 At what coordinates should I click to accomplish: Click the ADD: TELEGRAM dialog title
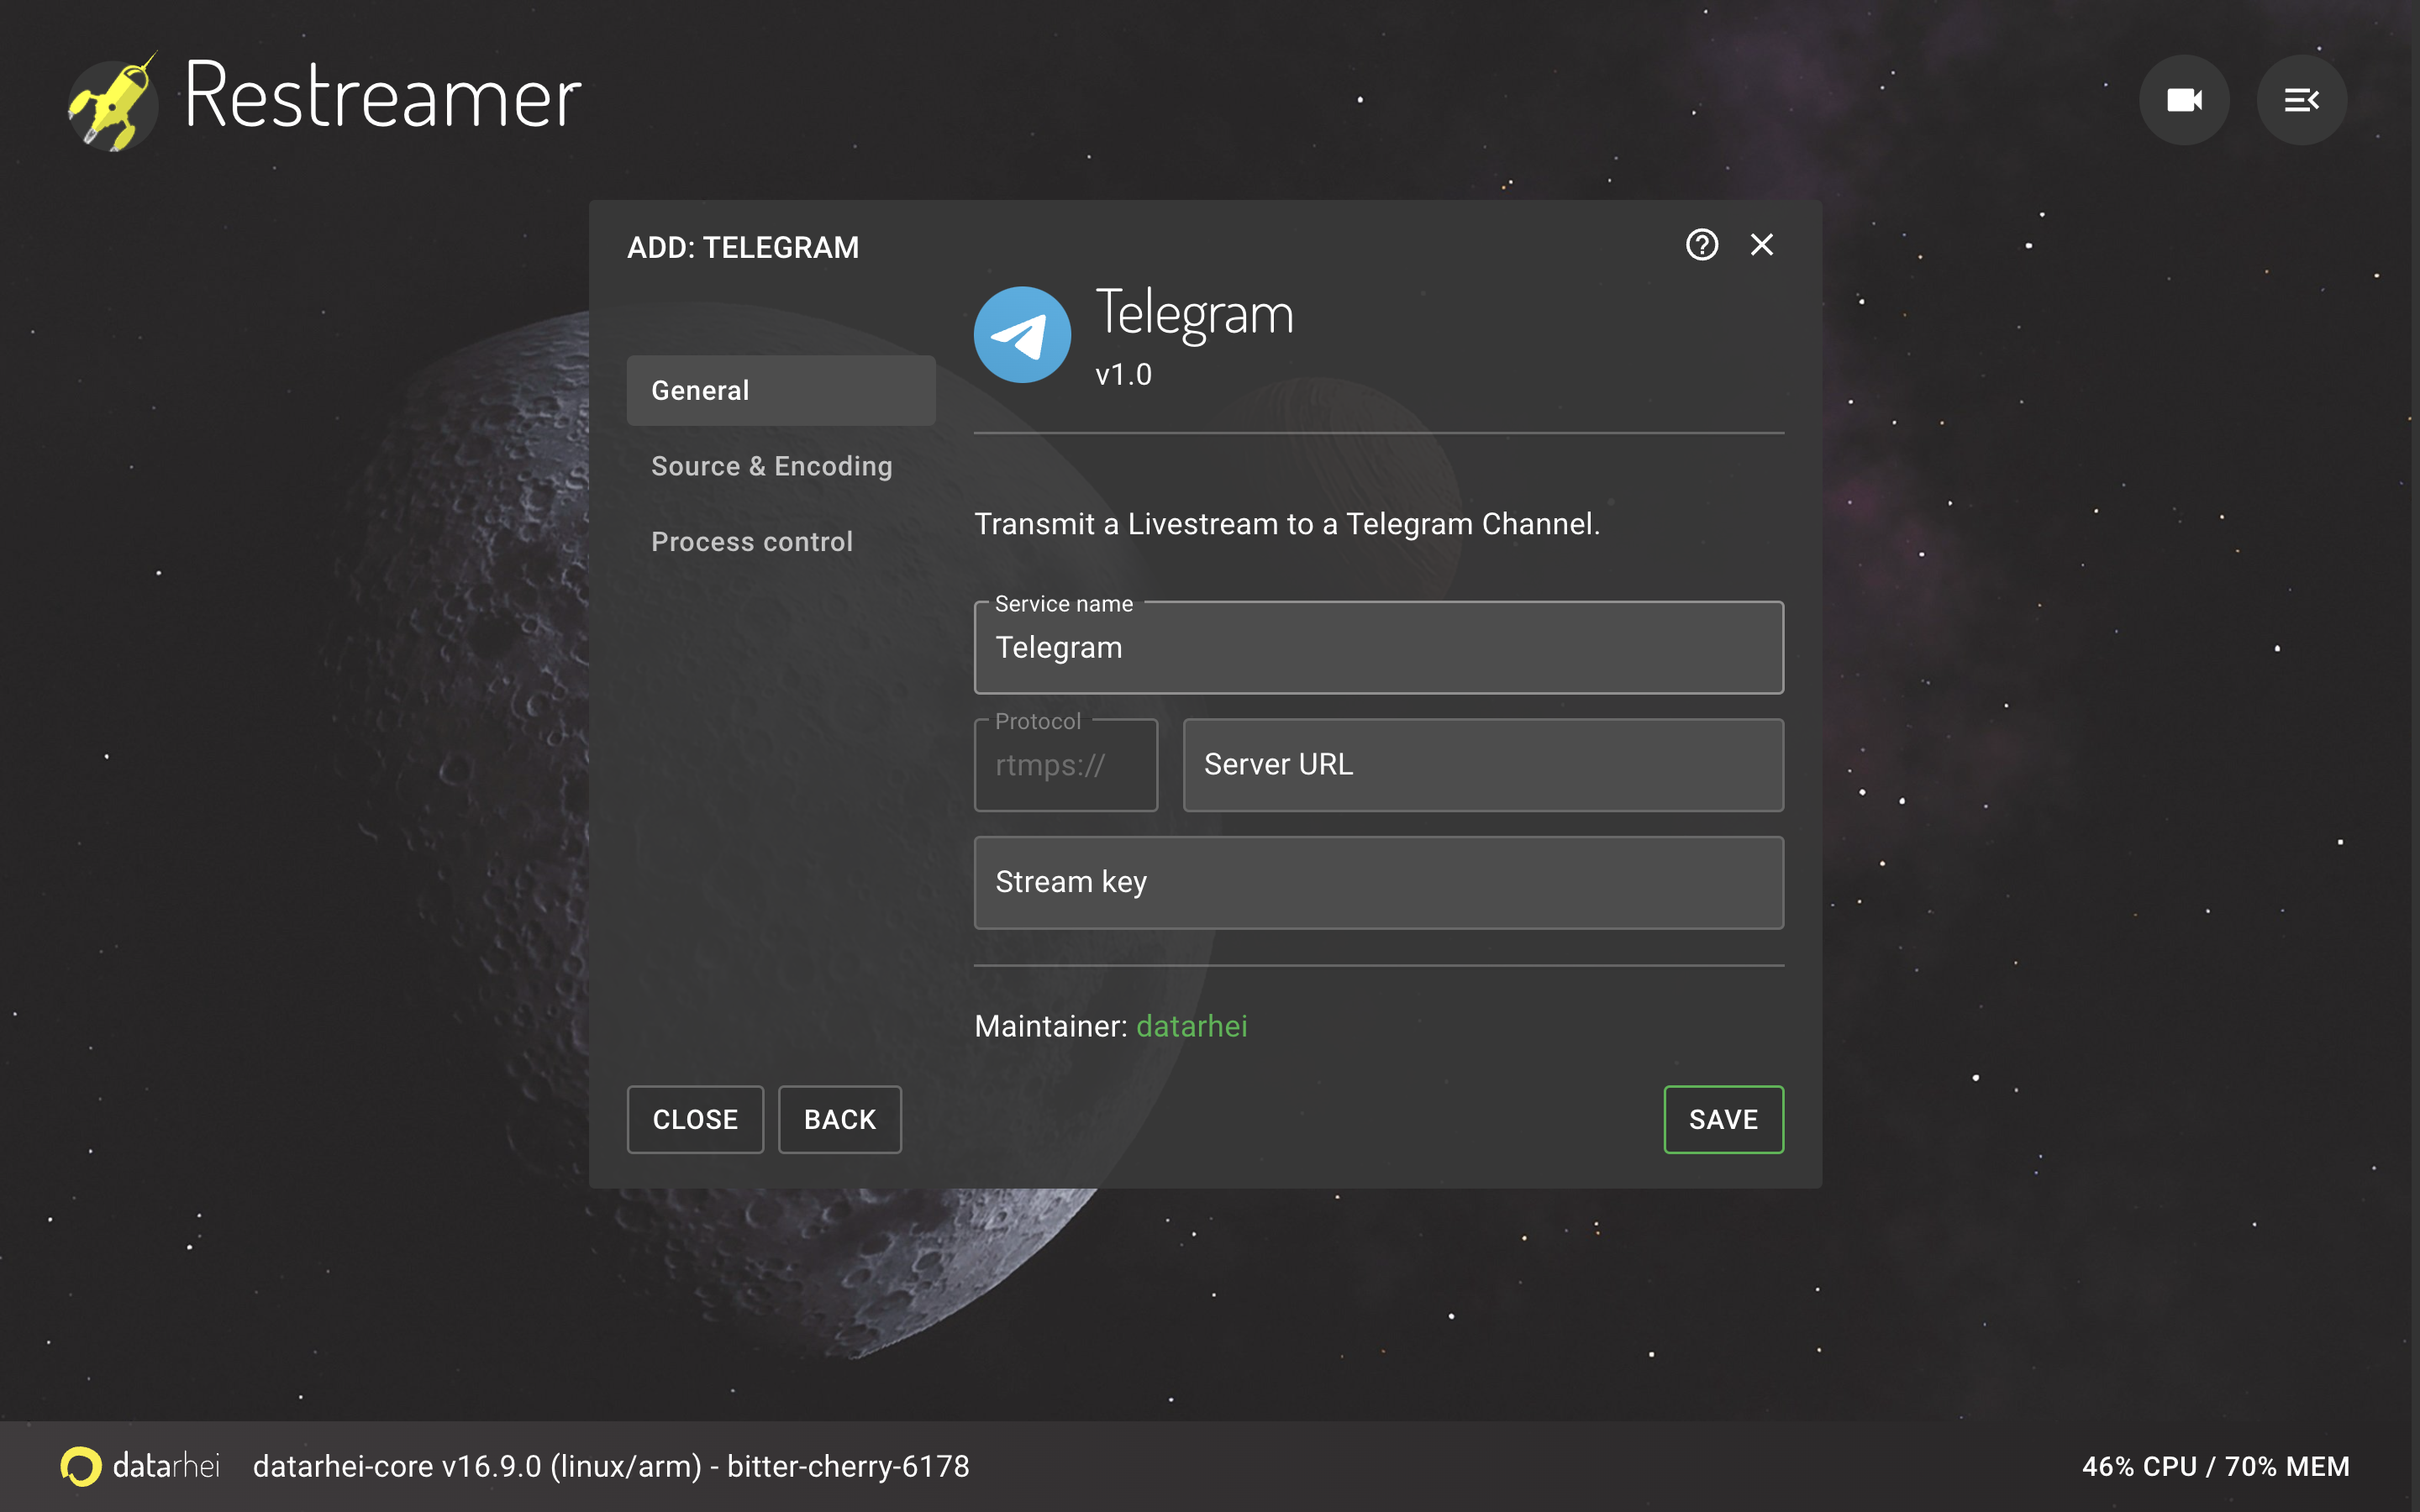pos(743,247)
